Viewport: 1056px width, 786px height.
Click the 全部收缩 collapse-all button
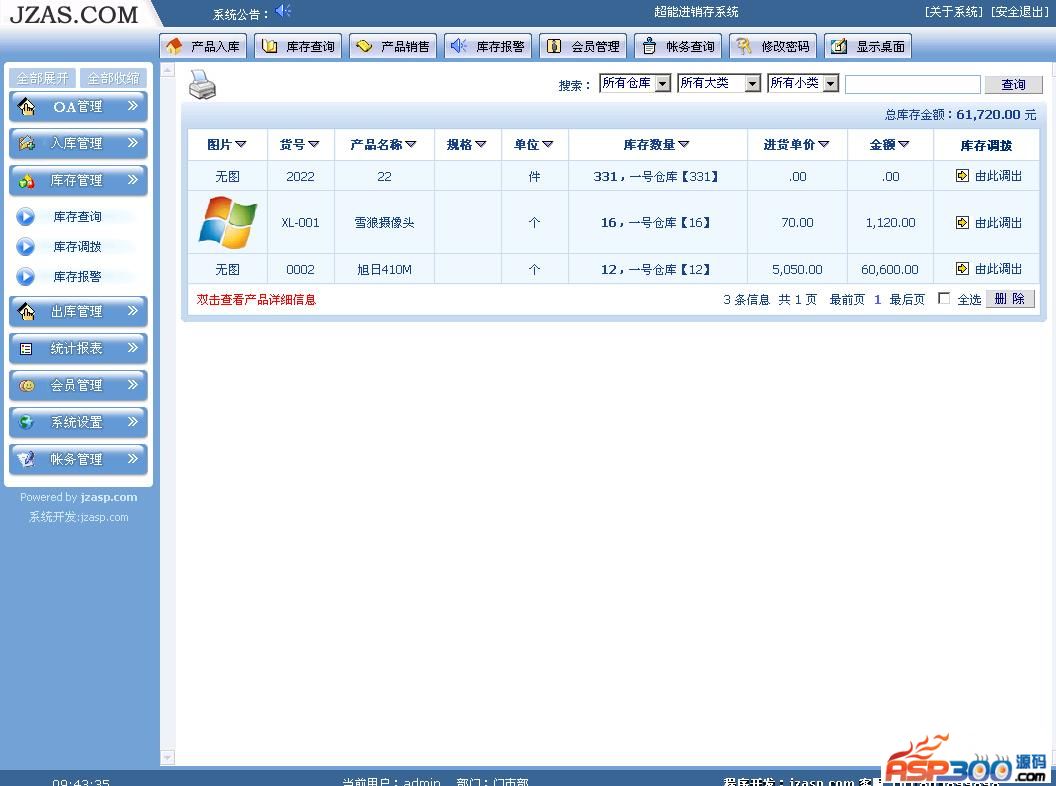click(113, 78)
